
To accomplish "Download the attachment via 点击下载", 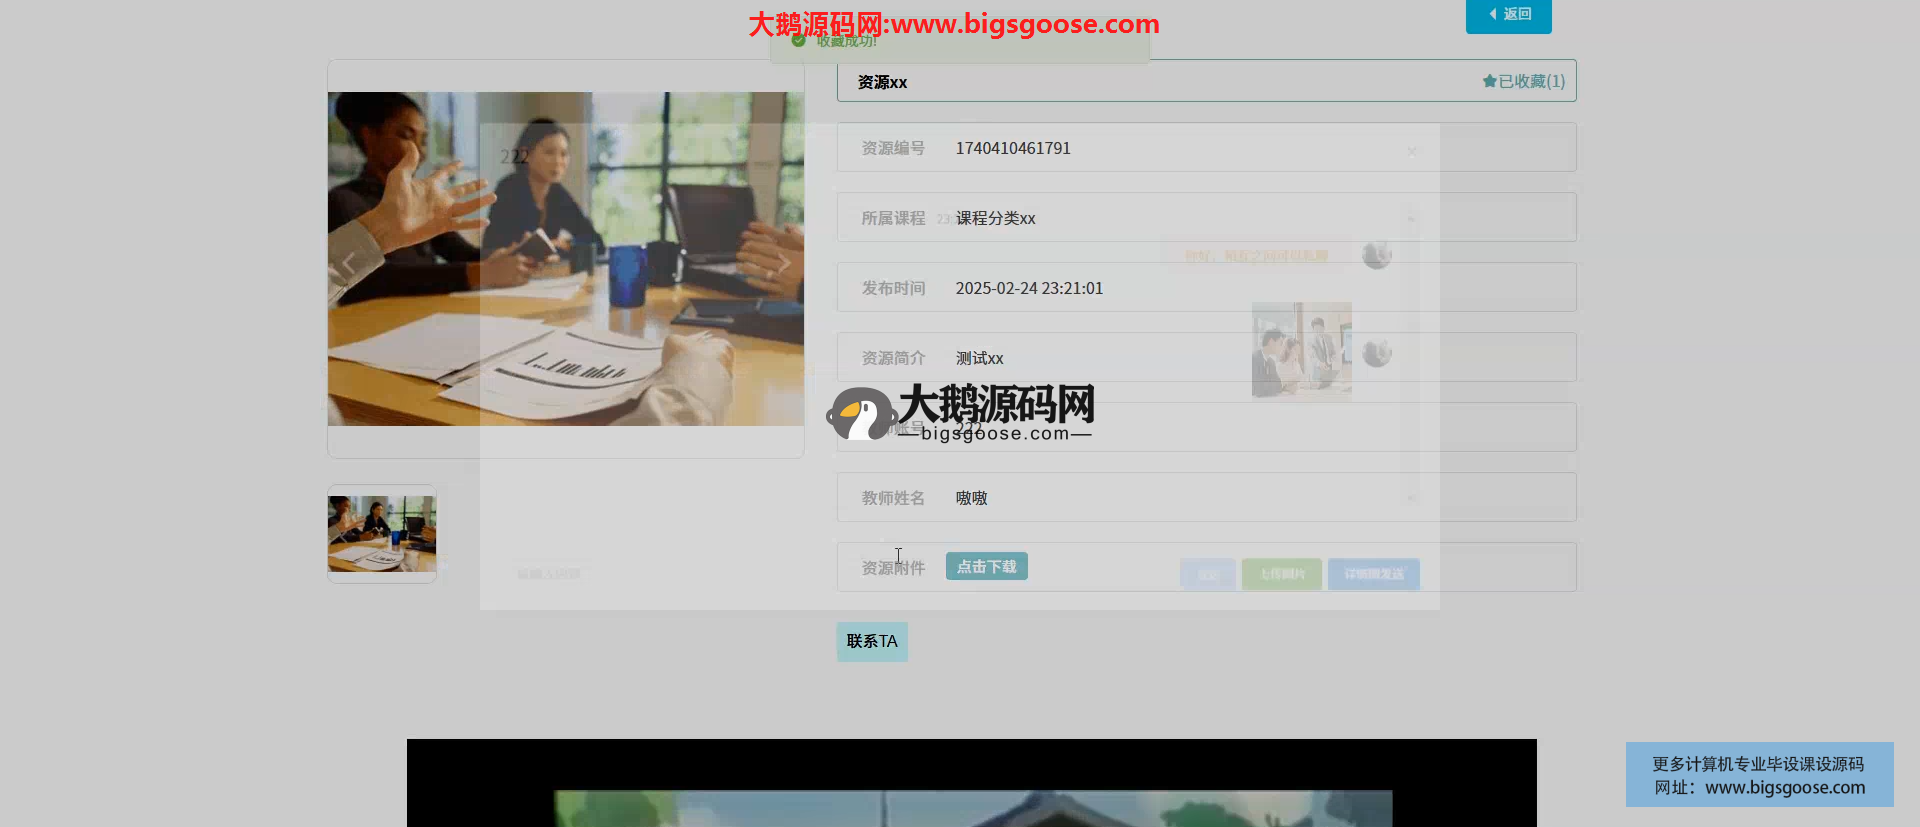I will [986, 567].
